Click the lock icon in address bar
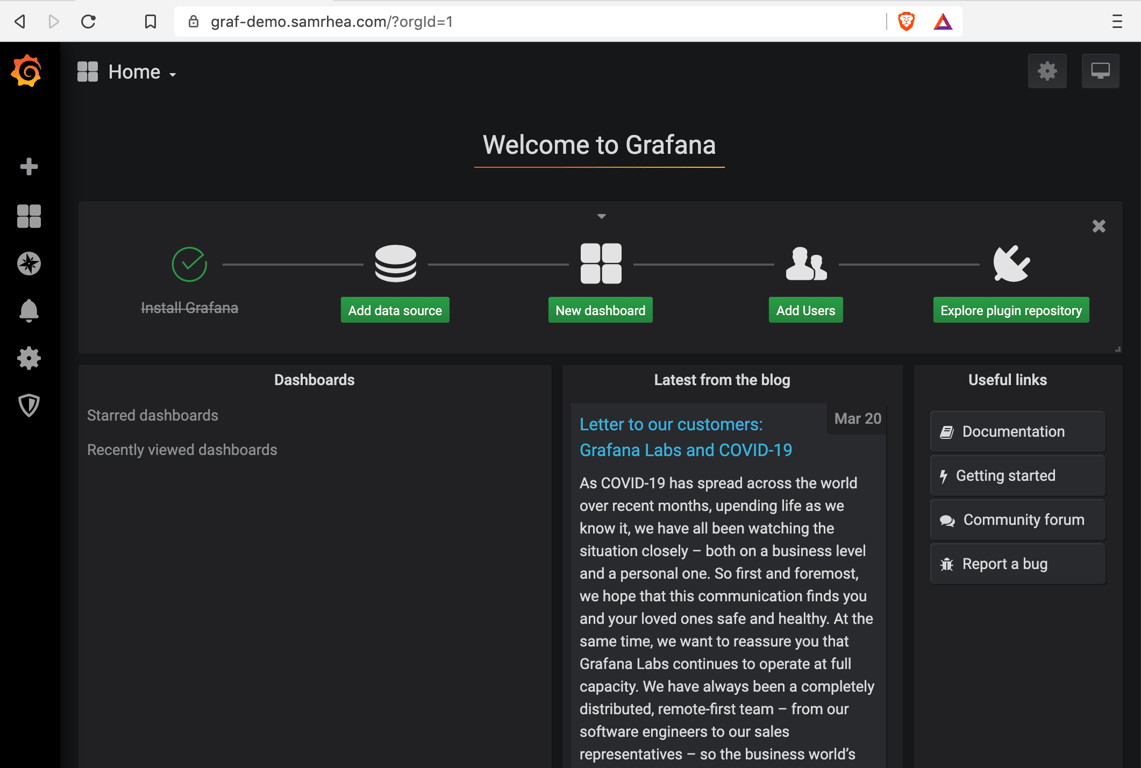Viewport: 1141px width, 768px height. coord(194,22)
